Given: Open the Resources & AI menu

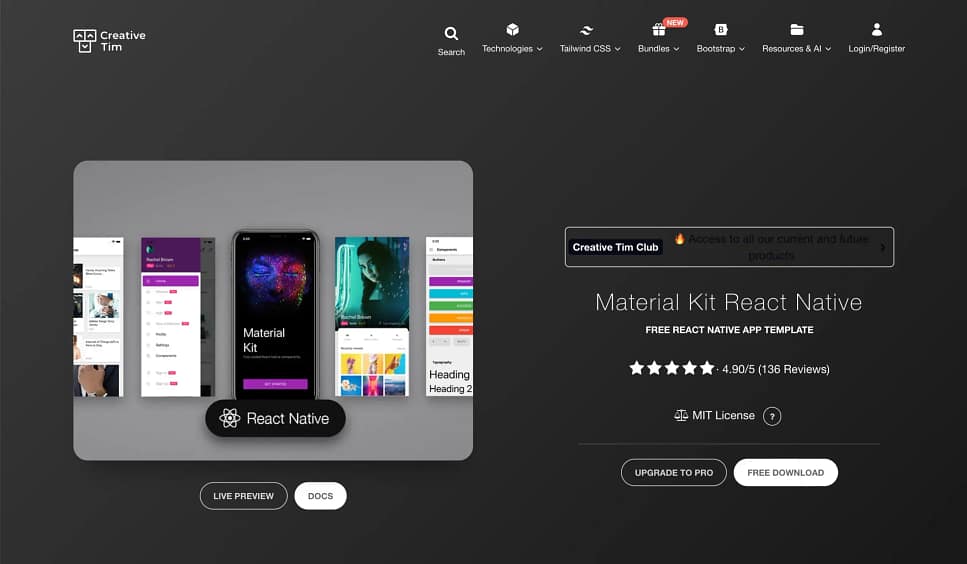Looking at the screenshot, I should [x=796, y=48].
